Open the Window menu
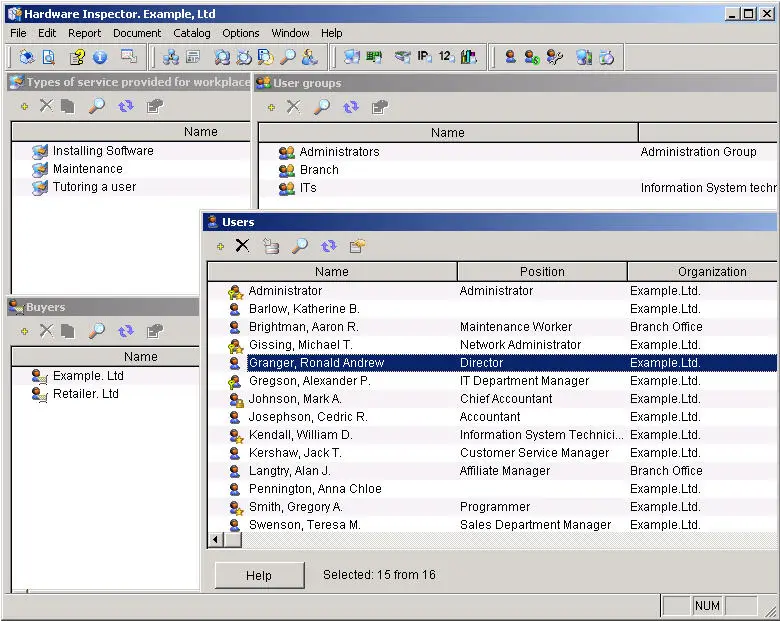Image resolution: width=780 pixels, height=621 pixels. [291, 33]
